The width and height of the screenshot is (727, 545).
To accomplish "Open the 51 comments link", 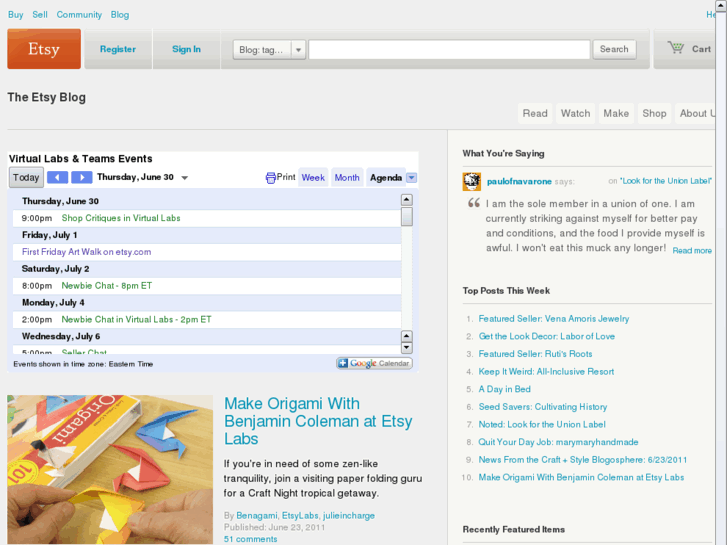I will click(250, 539).
